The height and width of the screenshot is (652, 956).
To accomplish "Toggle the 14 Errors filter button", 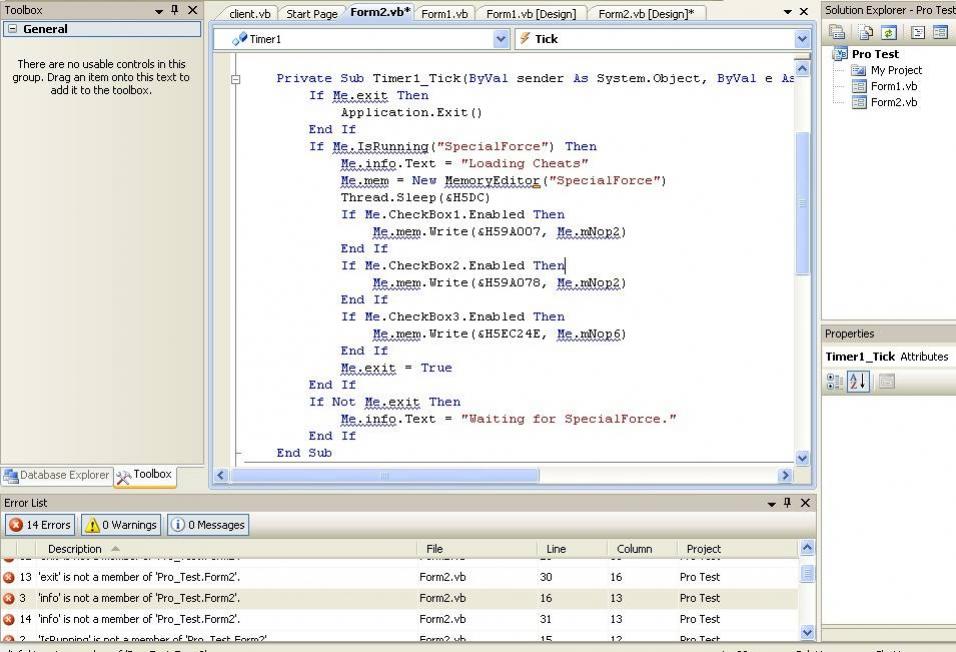I will 40,525.
